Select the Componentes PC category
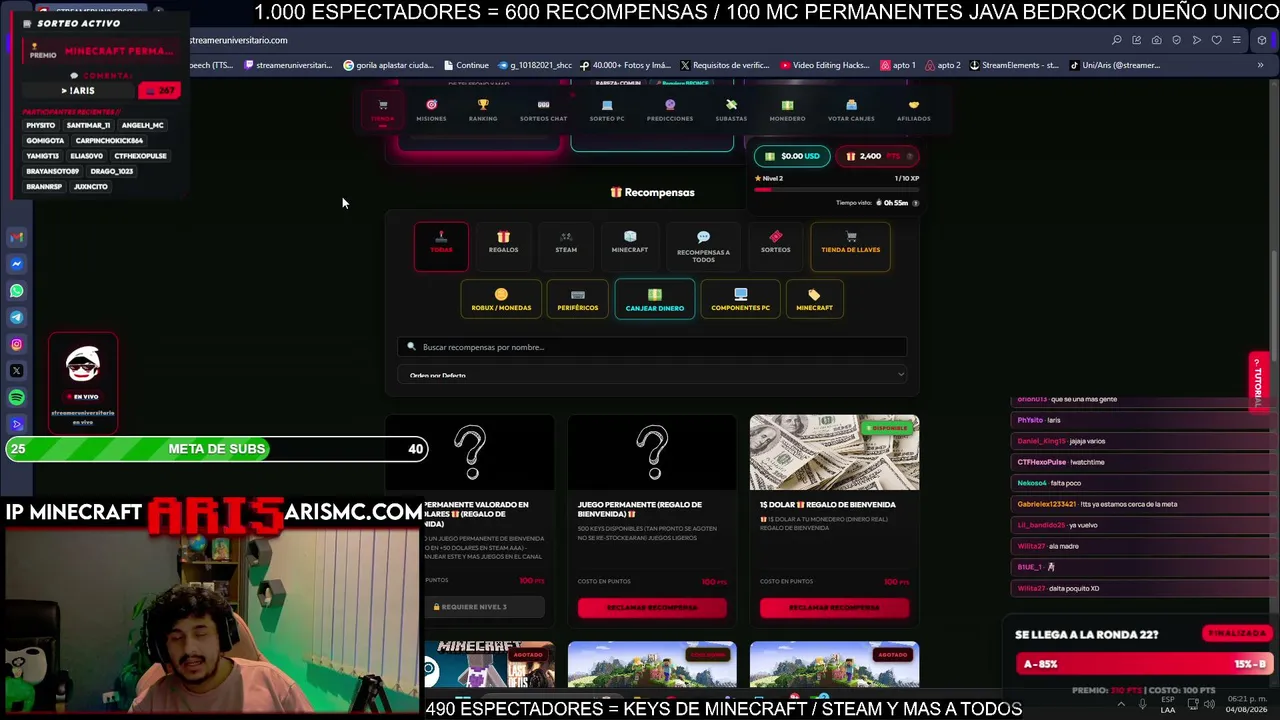Viewport: 1280px width, 720px height. 740,299
